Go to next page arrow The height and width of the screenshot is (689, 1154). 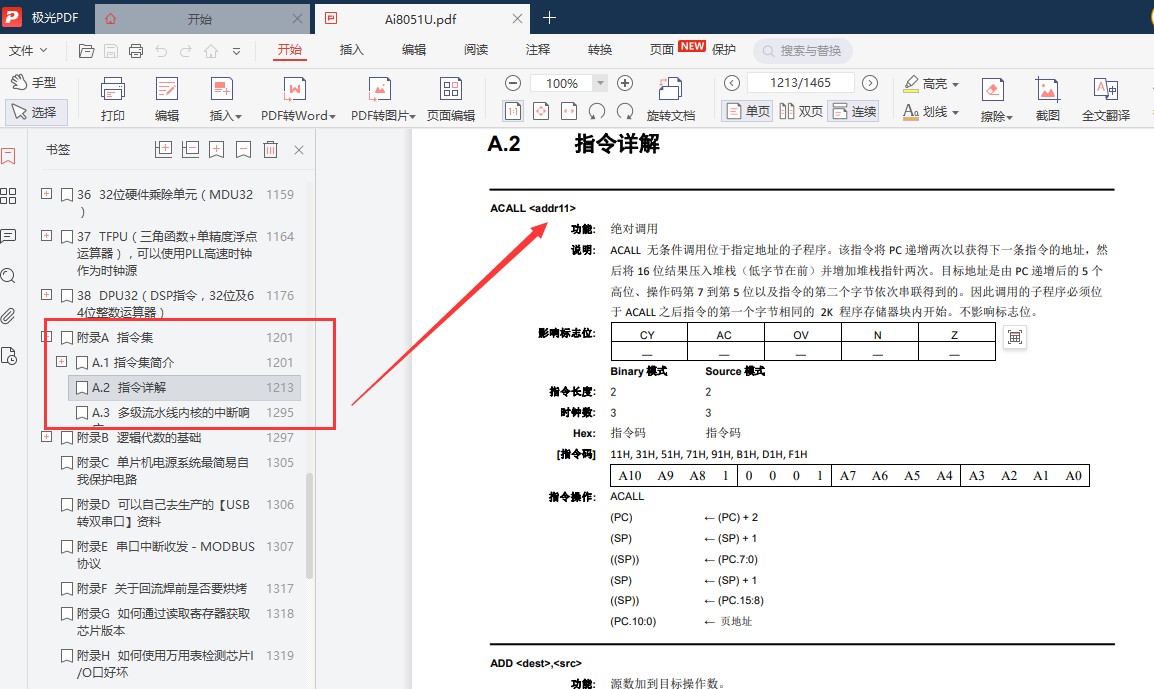(870, 82)
